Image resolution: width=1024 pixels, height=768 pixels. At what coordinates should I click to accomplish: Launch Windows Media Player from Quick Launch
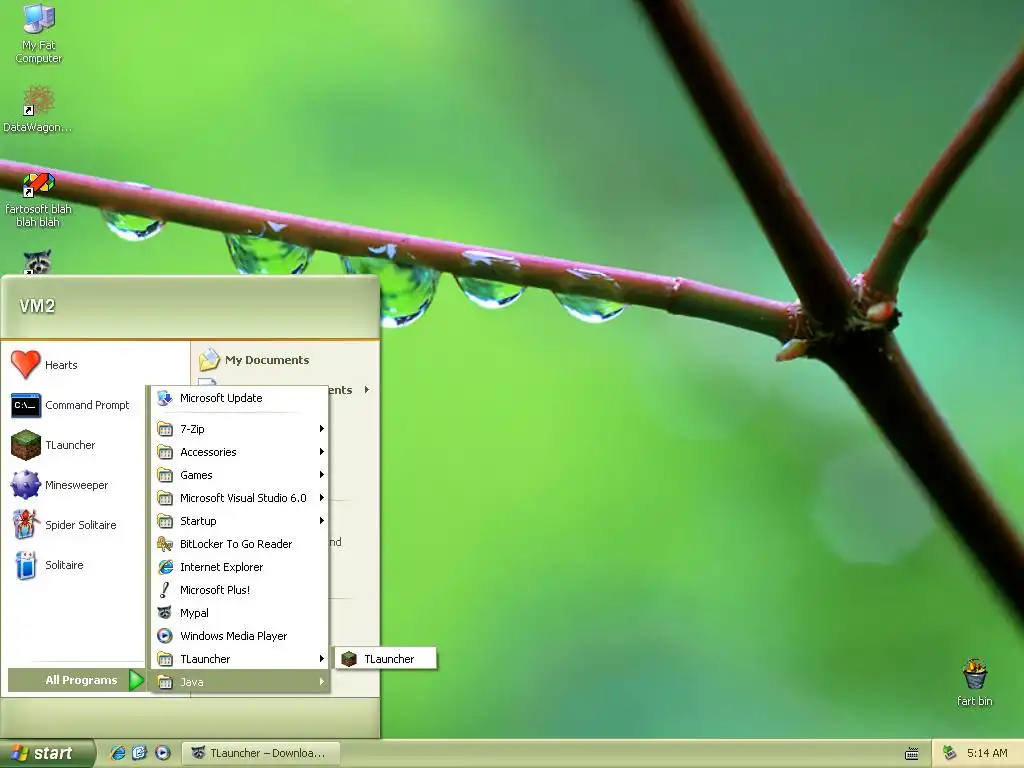[163, 753]
